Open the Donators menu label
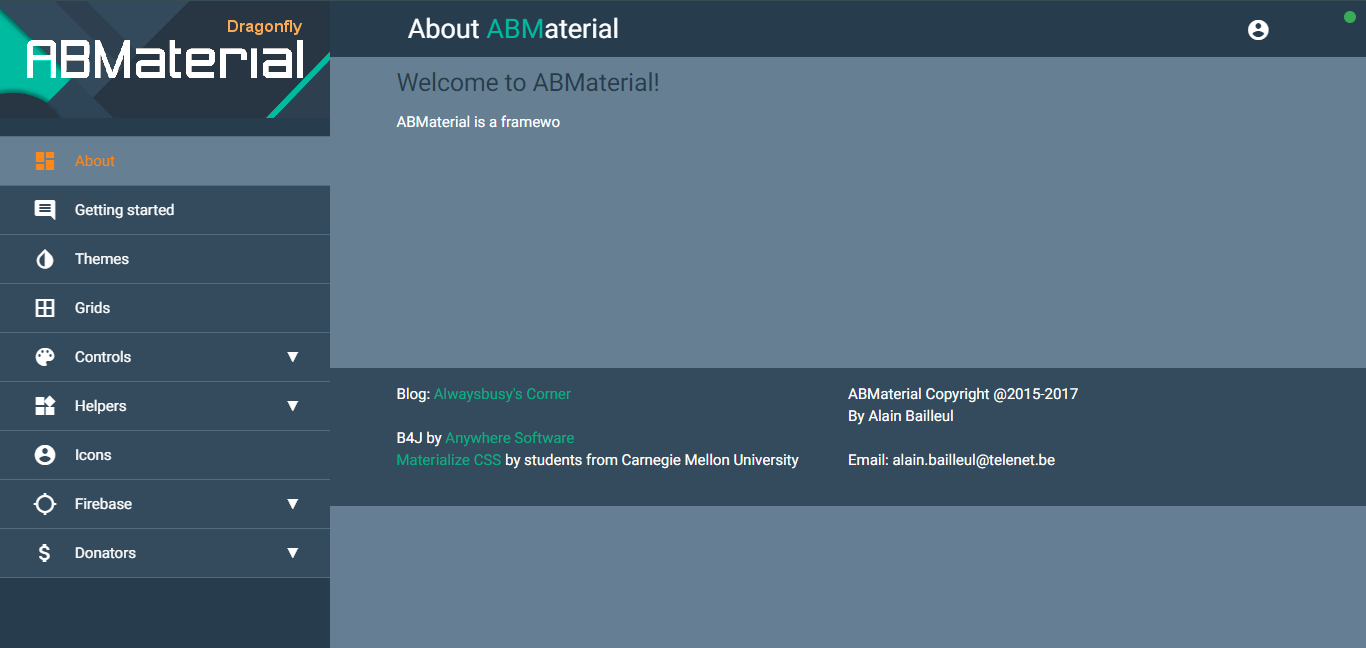Screen dimensions: 1366x648 pos(105,553)
